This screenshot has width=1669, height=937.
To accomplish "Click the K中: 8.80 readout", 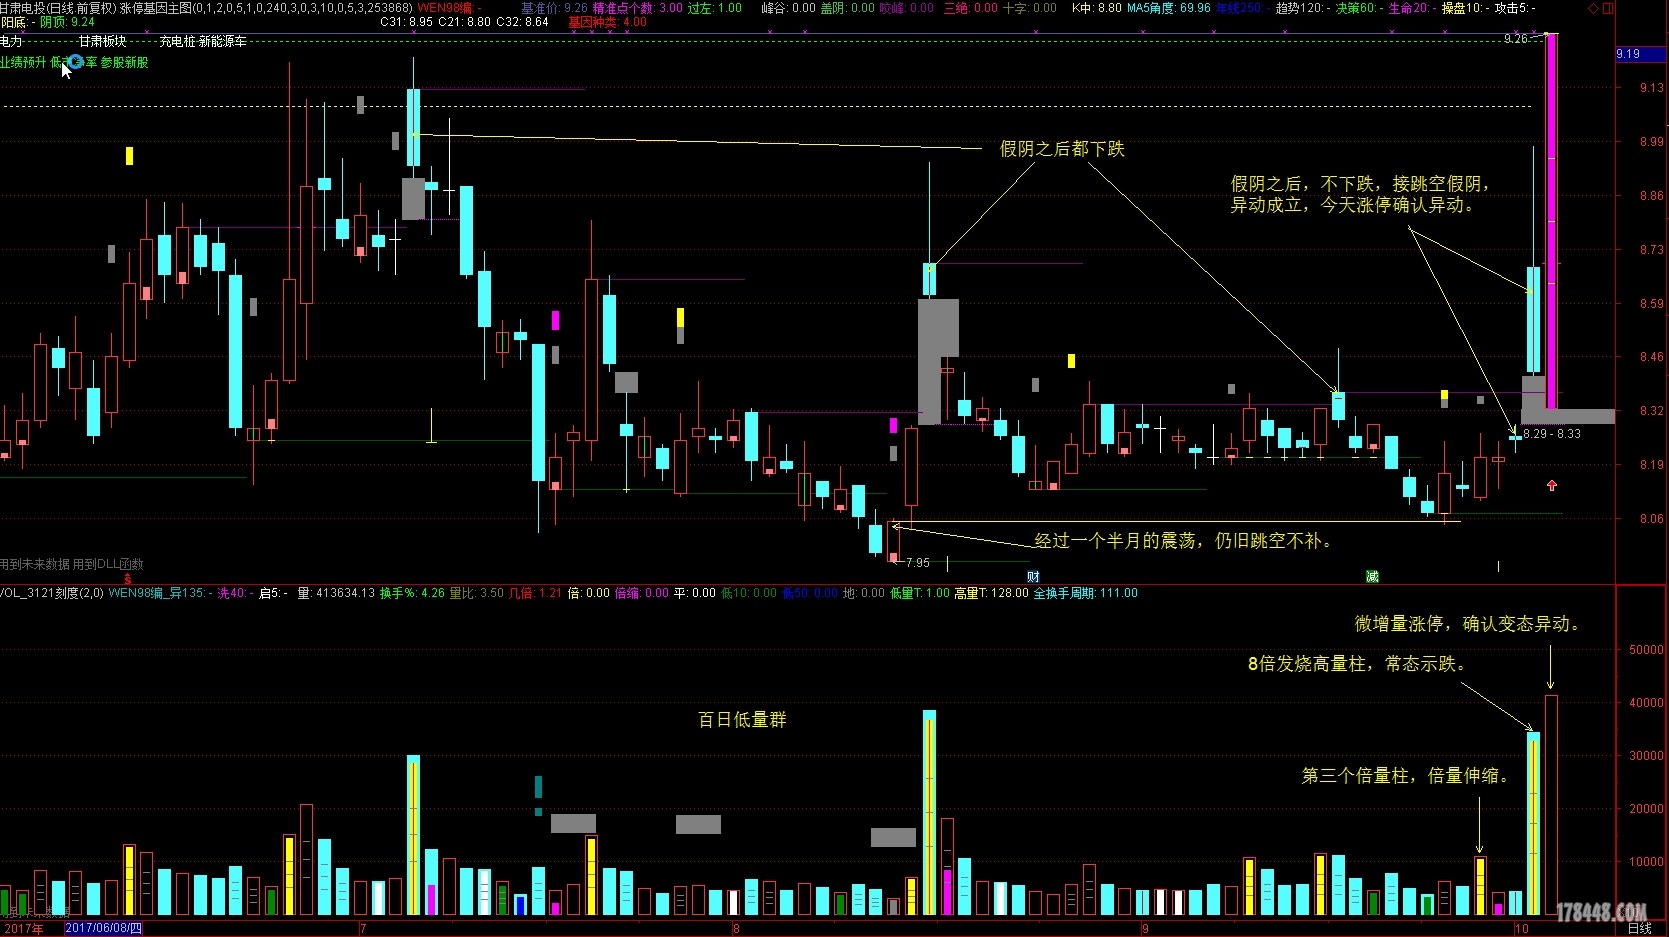I will [x=1096, y=7].
